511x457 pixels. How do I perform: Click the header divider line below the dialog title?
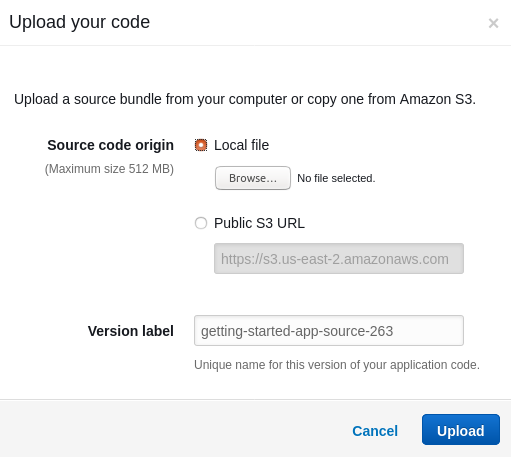(x=255, y=45)
